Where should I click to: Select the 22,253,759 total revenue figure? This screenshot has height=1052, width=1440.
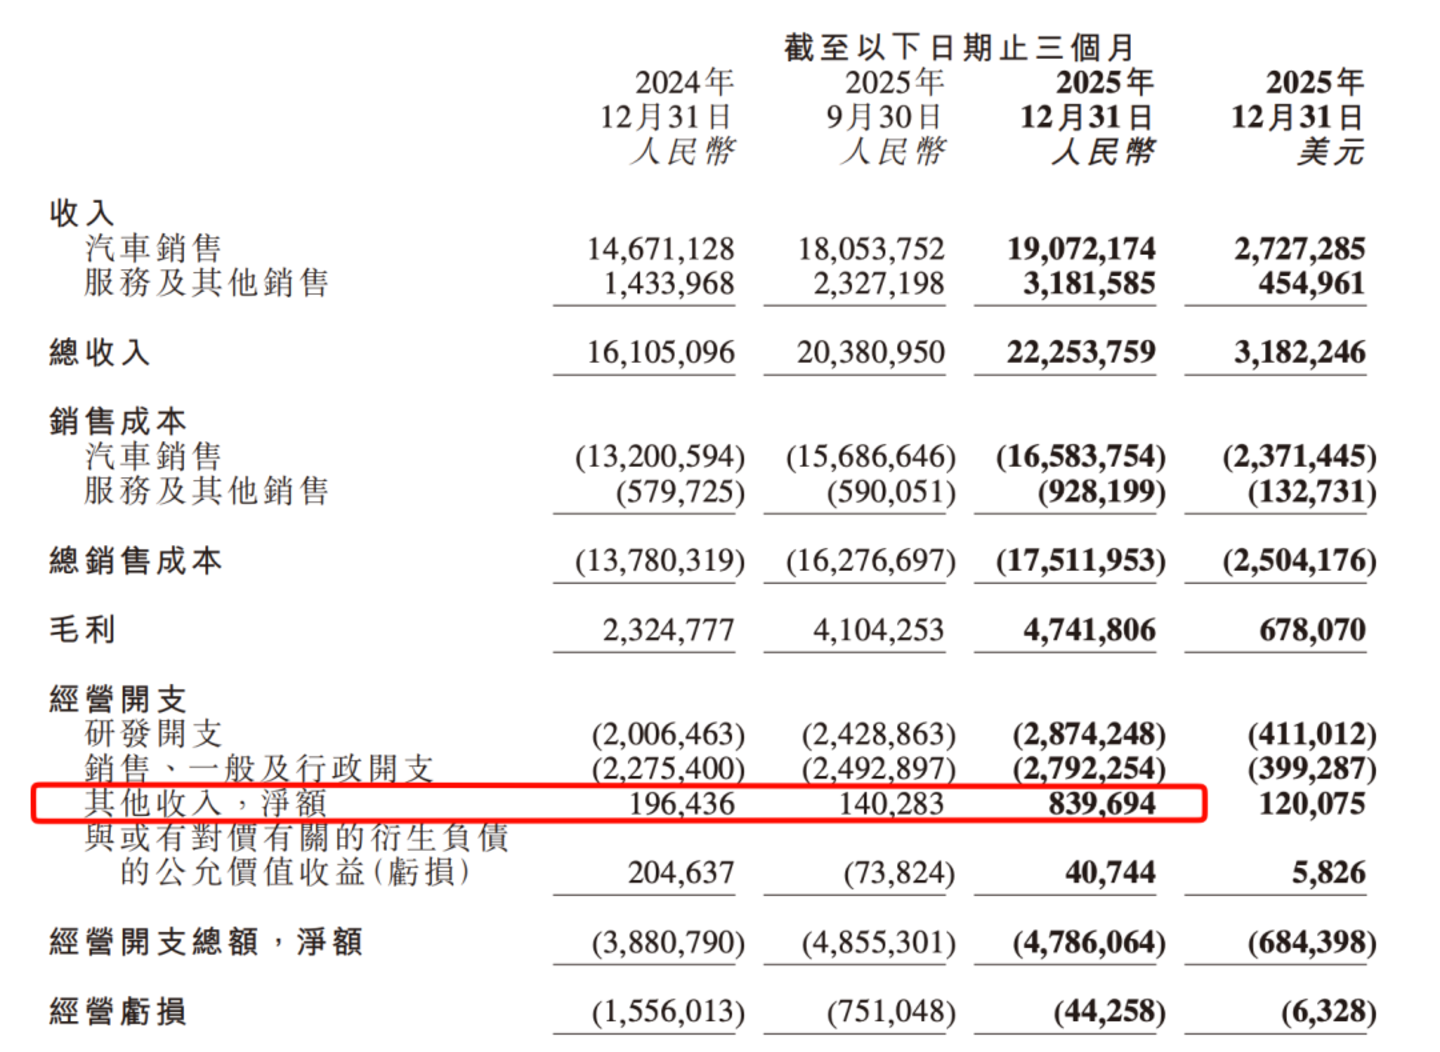1081,352
